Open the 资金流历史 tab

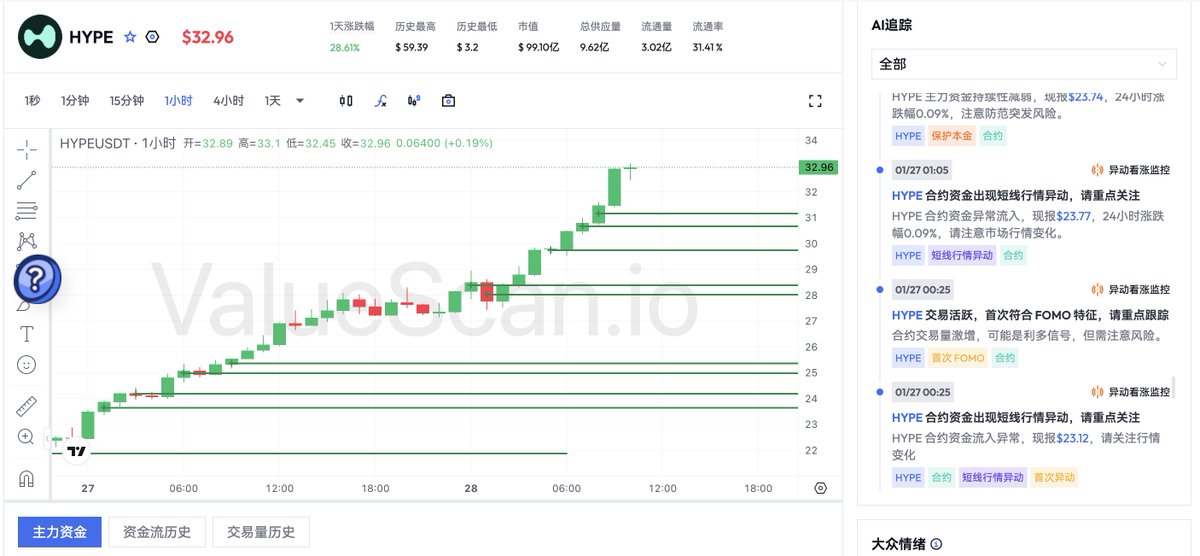click(x=156, y=532)
